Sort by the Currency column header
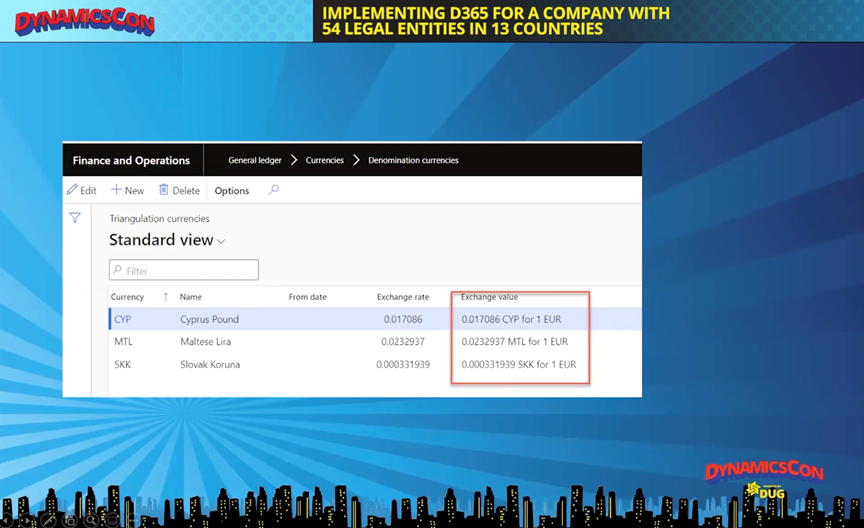 (128, 297)
